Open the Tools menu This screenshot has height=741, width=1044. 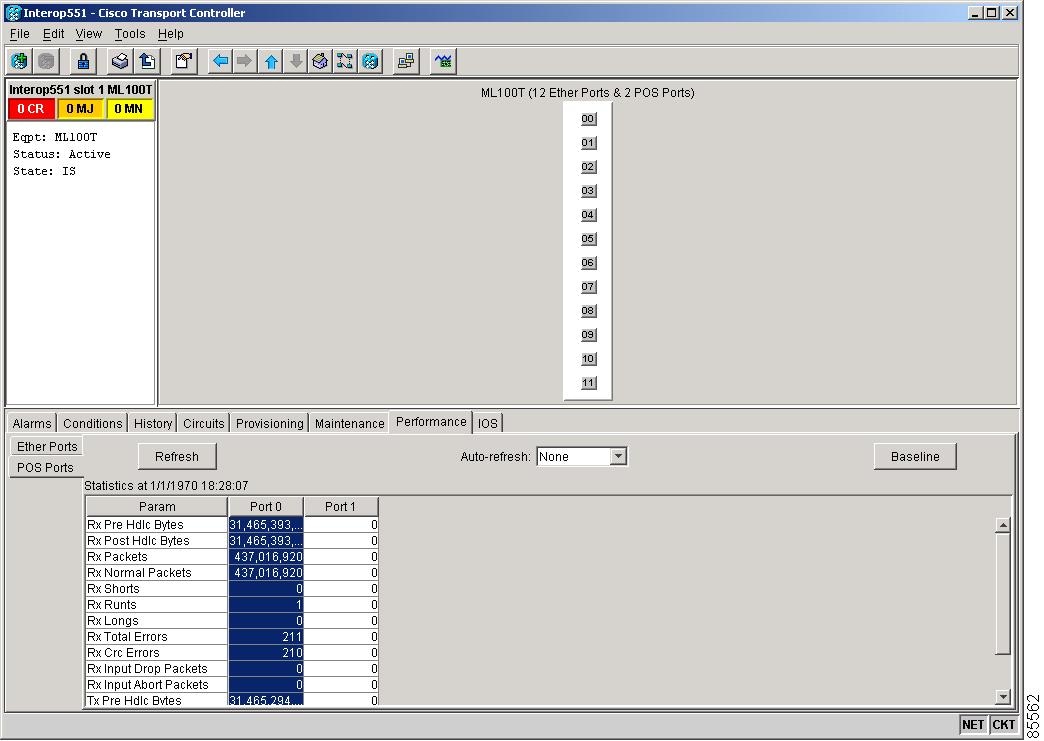point(130,33)
